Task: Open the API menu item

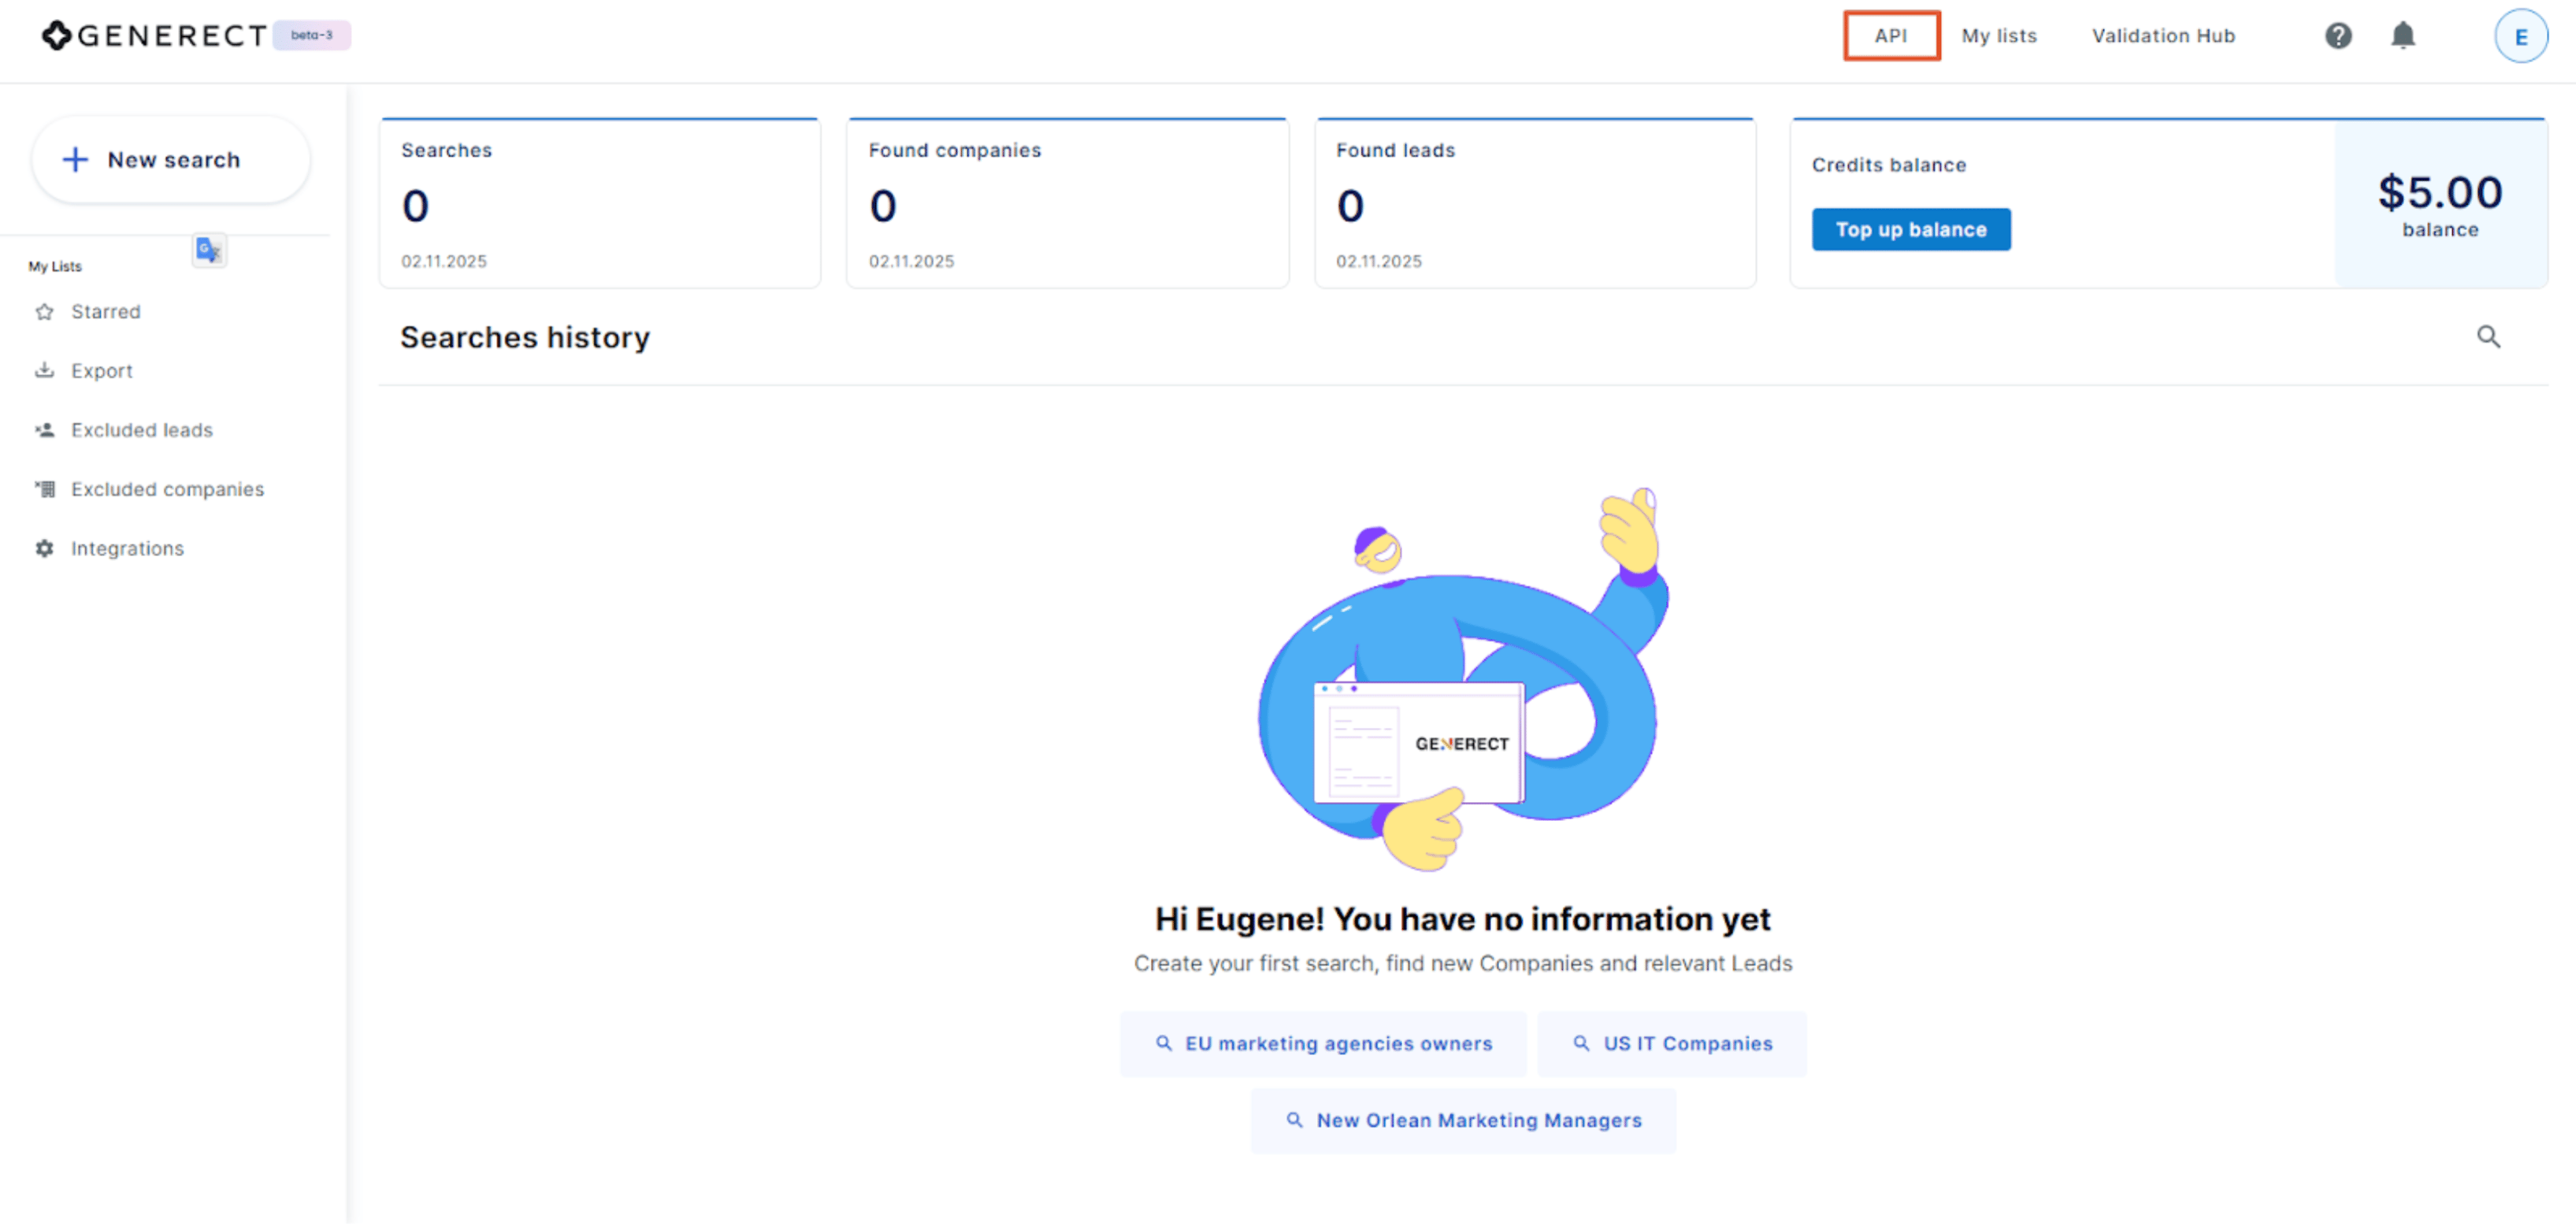Action: [1891, 36]
